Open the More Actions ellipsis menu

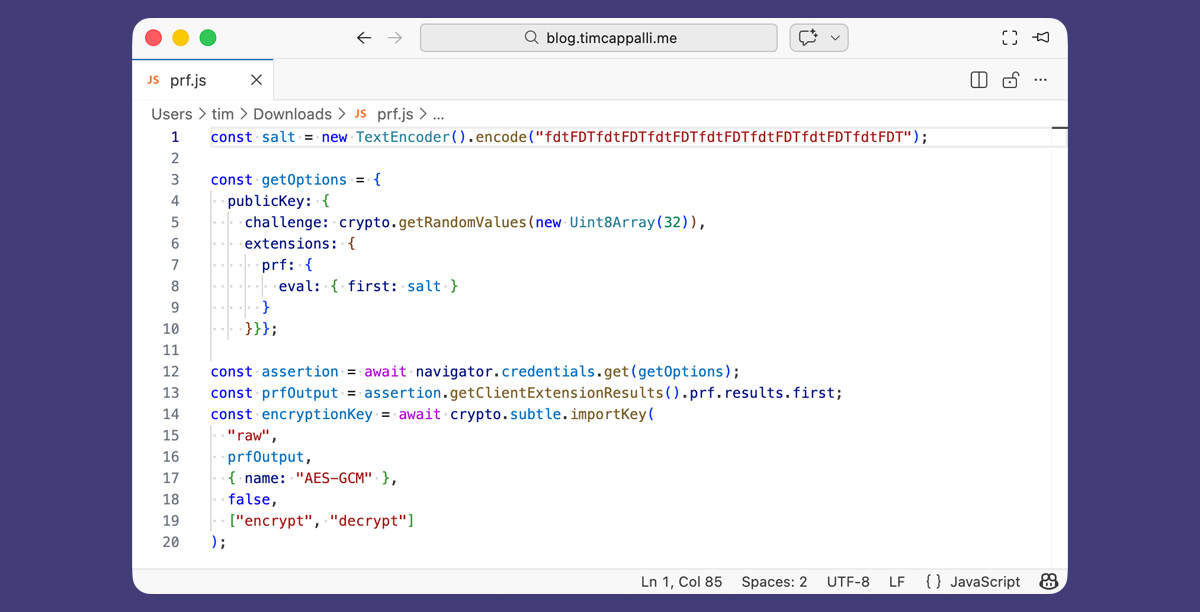pyautogui.click(x=1040, y=79)
